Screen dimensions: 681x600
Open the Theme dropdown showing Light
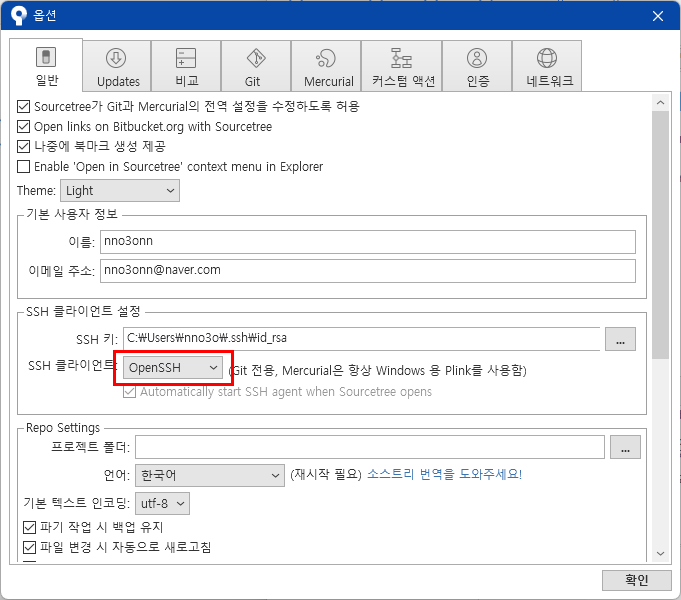120,191
